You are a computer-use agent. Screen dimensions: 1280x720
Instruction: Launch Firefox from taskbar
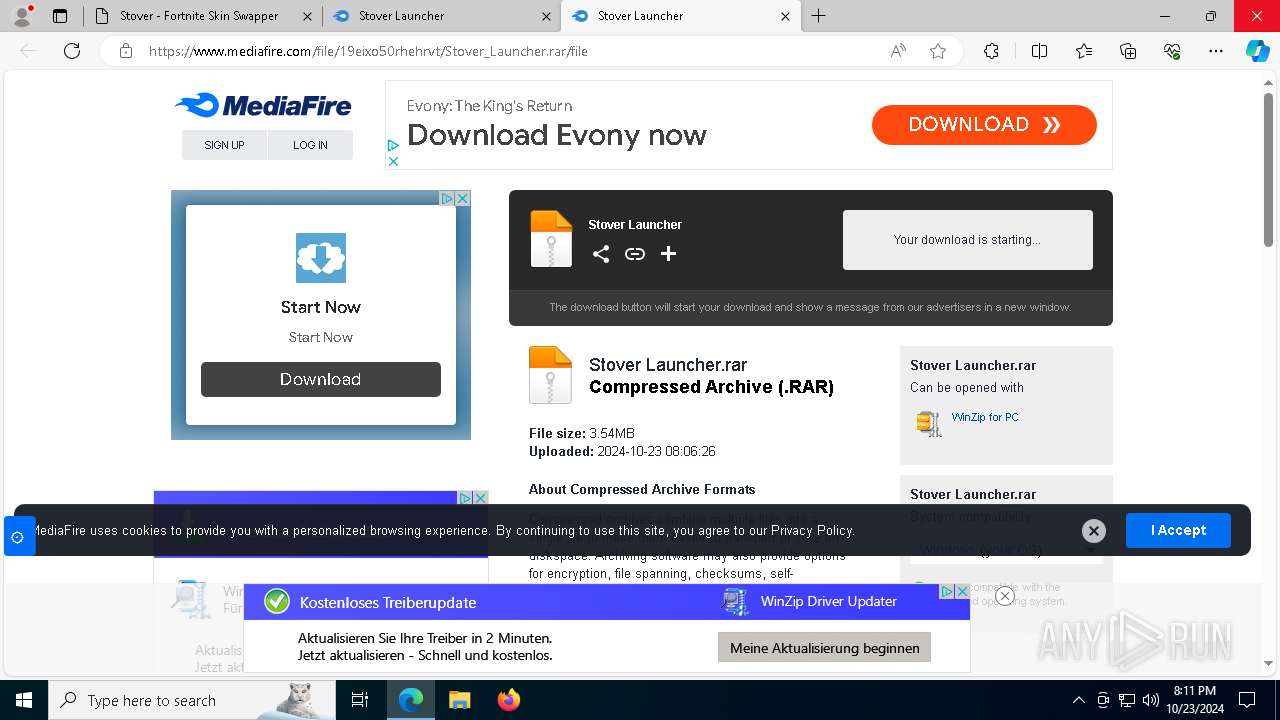[x=509, y=700]
